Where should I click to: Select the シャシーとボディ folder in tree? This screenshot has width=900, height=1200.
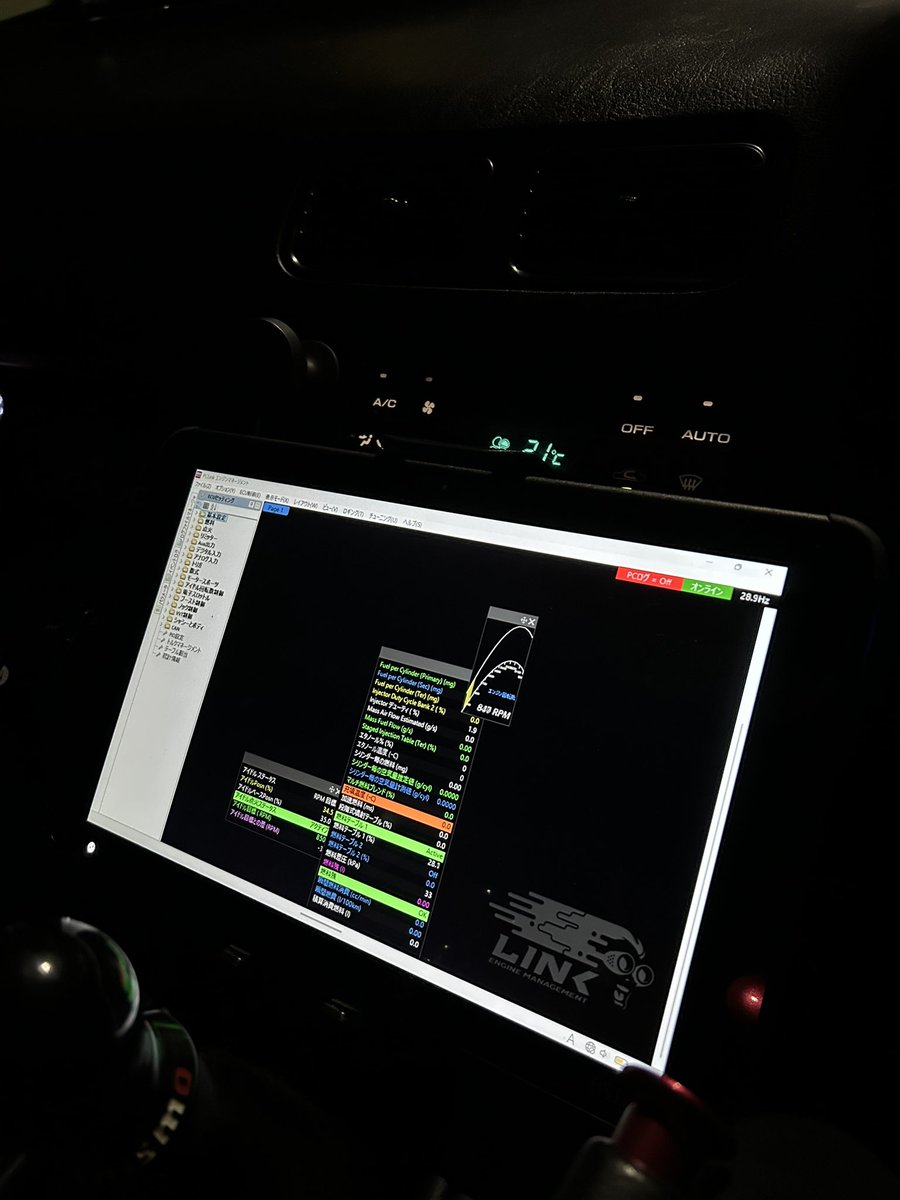pos(185,624)
